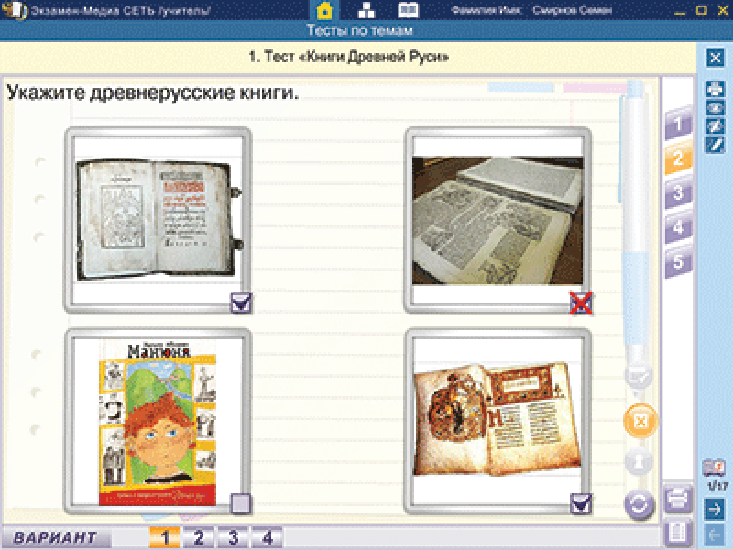Toggle checkbox under illuminated manuscript image
This screenshot has width=733, height=550.
click(x=581, y=504)
